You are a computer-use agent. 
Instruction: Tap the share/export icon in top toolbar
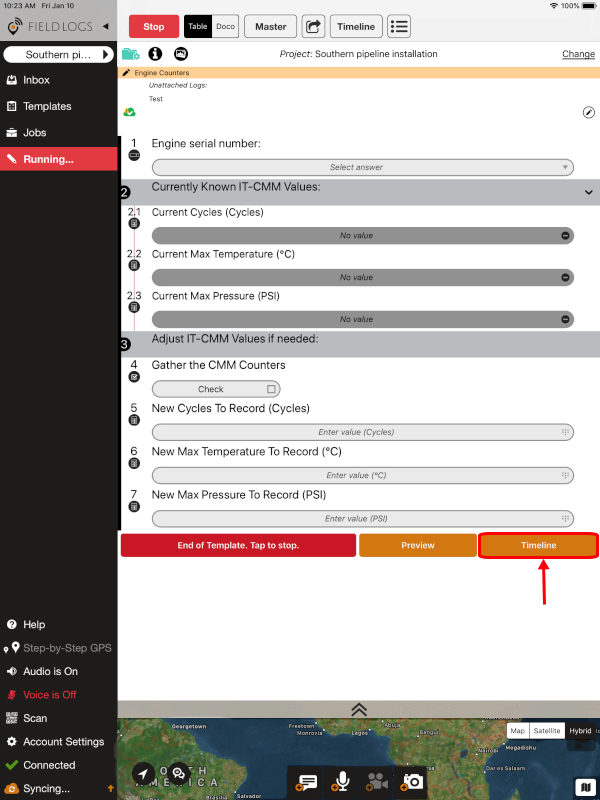313,27
